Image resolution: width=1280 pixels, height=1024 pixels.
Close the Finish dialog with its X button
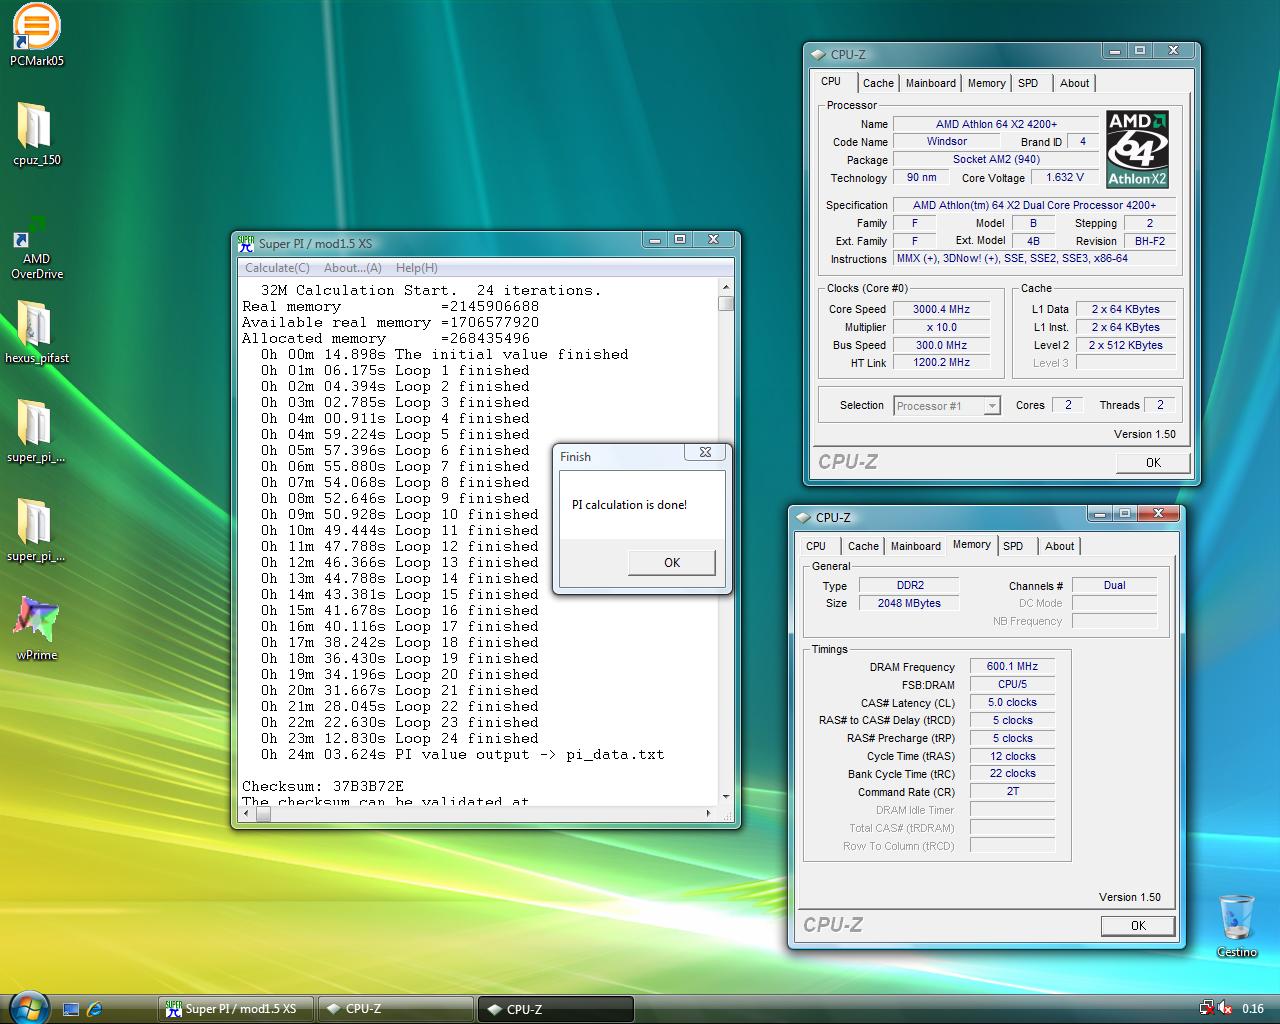[x=705, y=452]
